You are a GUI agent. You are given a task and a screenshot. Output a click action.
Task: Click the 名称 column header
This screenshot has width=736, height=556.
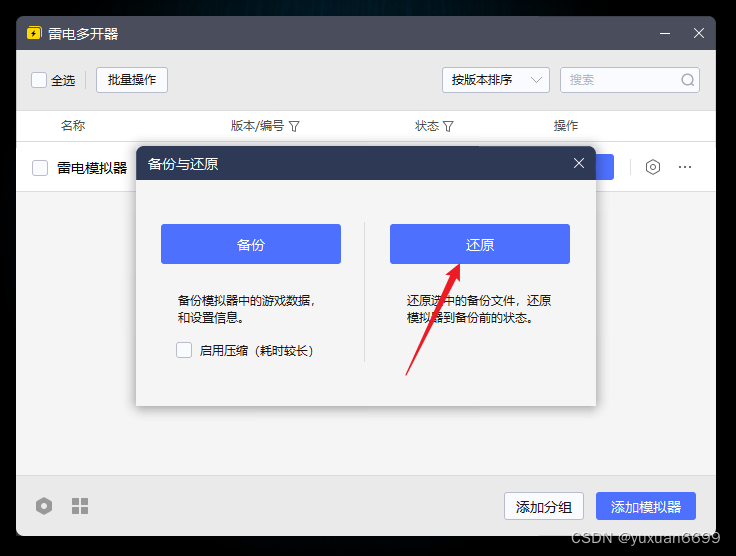point(73,126)
